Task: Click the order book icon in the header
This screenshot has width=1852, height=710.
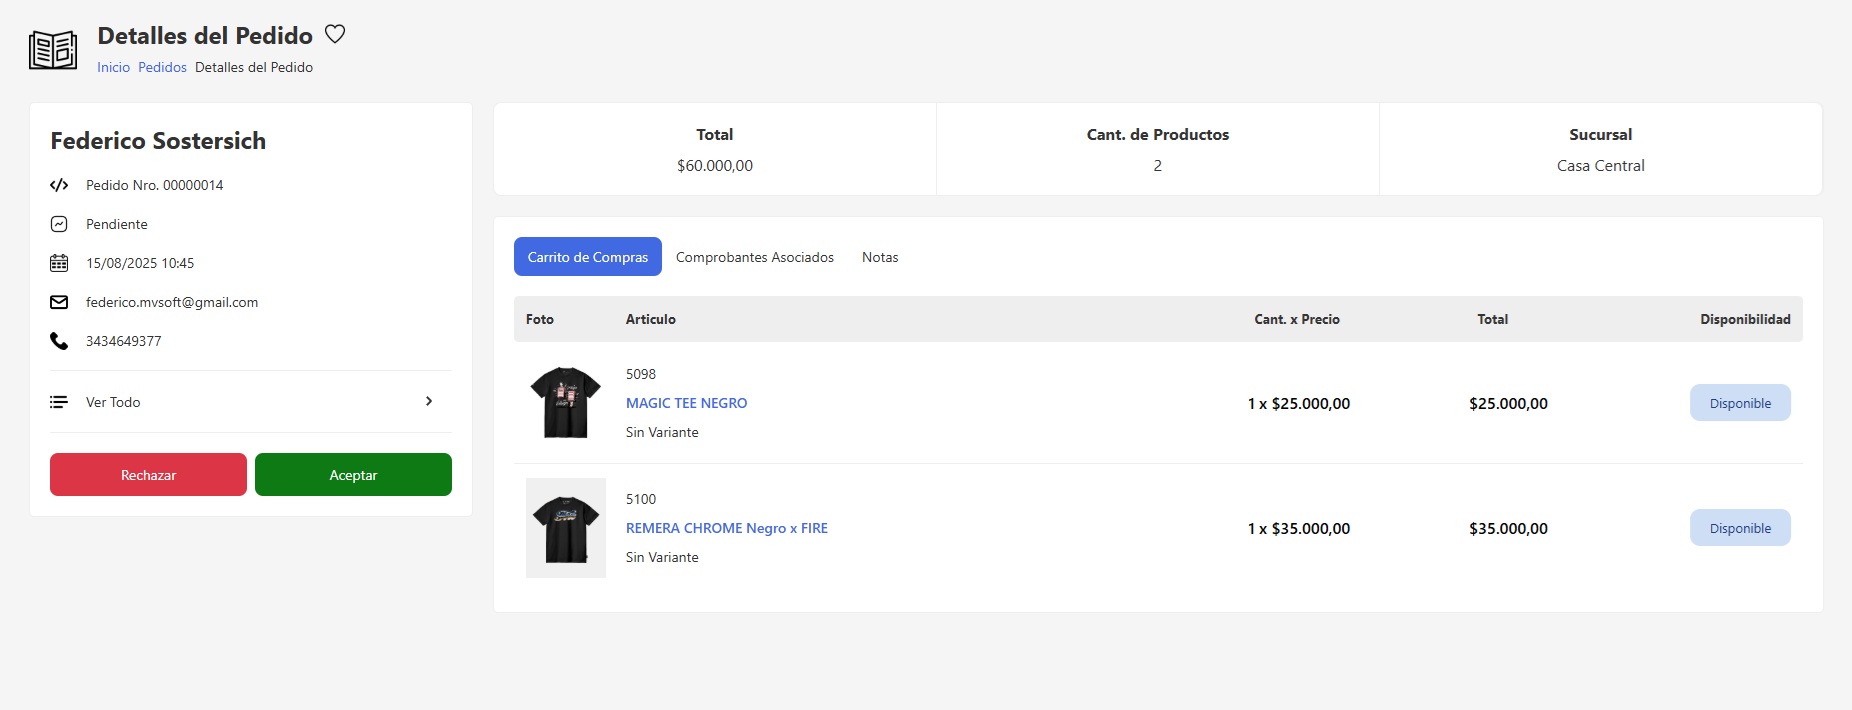Action: coord(53,50)
